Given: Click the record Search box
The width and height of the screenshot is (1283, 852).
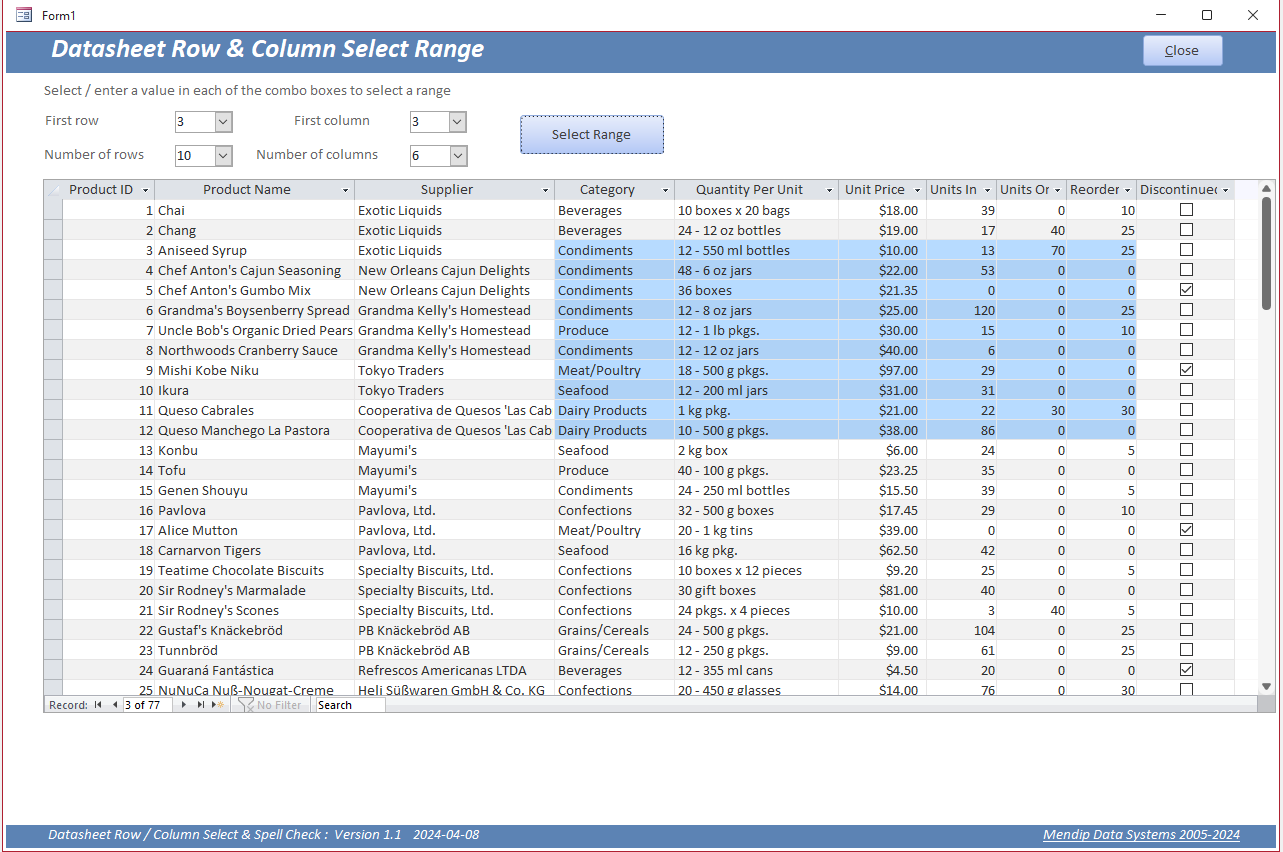Looking at the screenshot, I should point(350,705).
